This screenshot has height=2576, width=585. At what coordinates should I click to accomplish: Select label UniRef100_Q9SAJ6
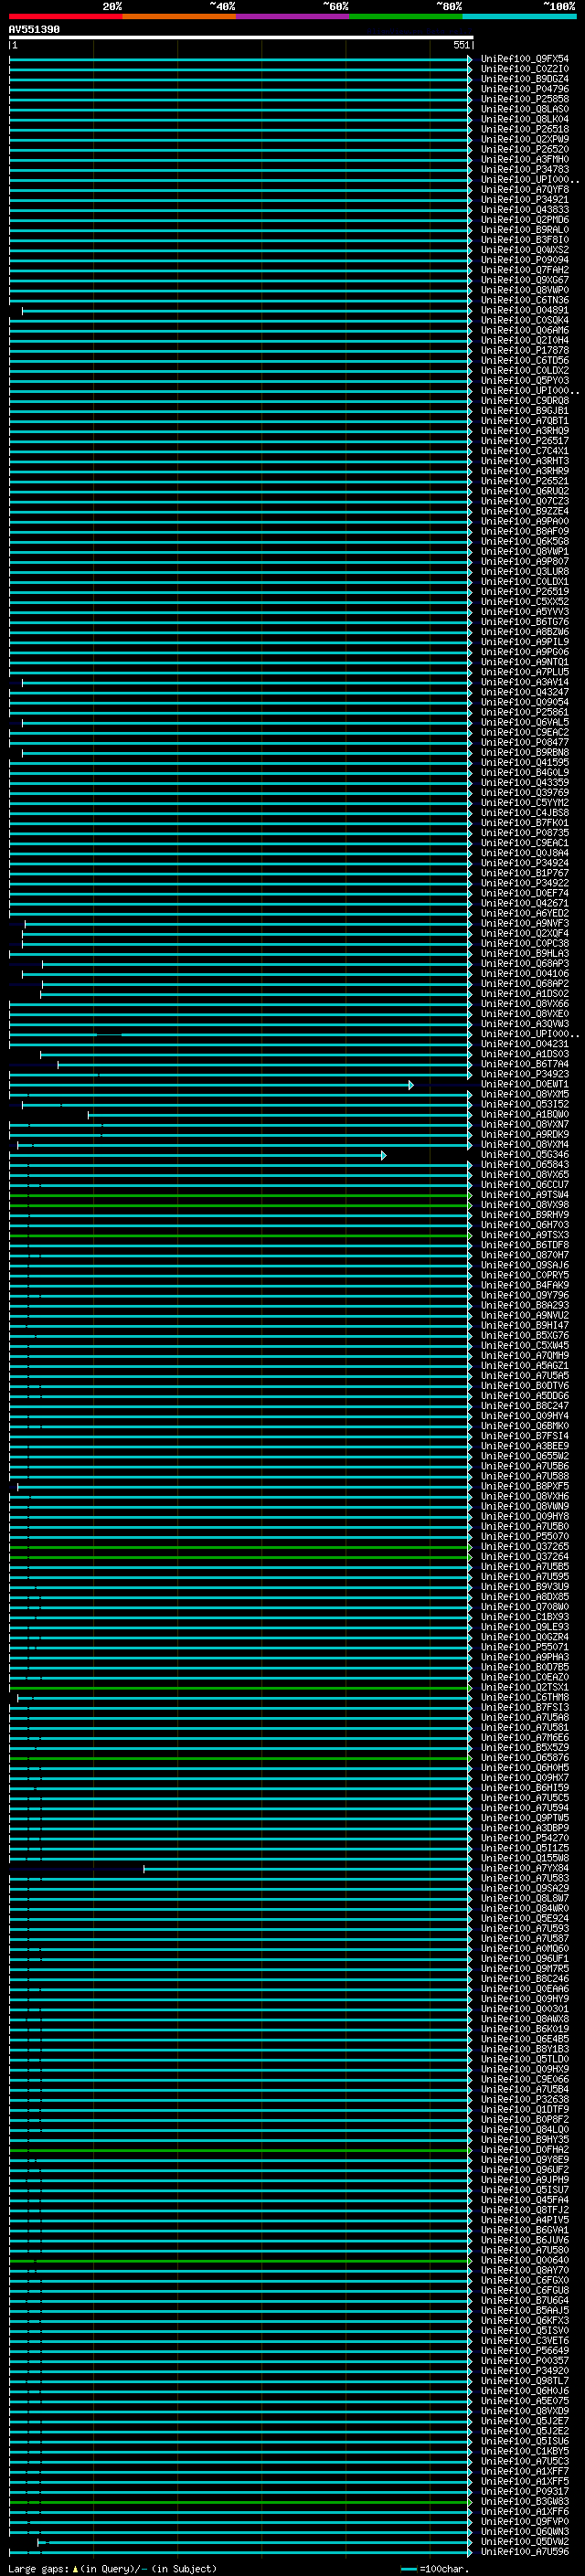pyautogui.click(x=524, y=1265)
